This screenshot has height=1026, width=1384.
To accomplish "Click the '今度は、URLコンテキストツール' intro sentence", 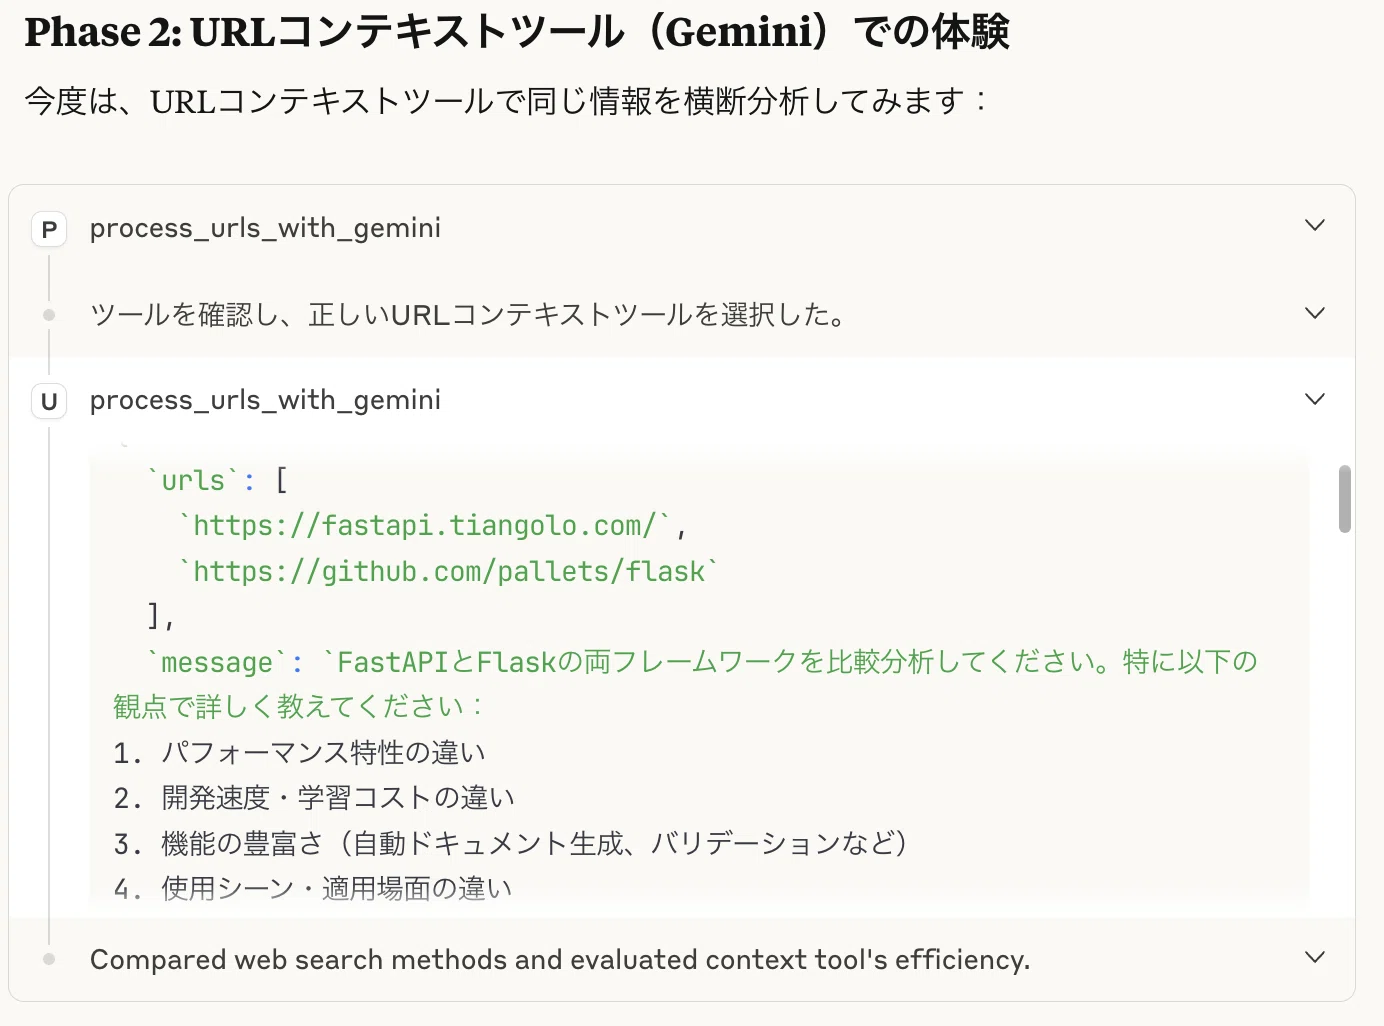I will (x=505, y=101).
